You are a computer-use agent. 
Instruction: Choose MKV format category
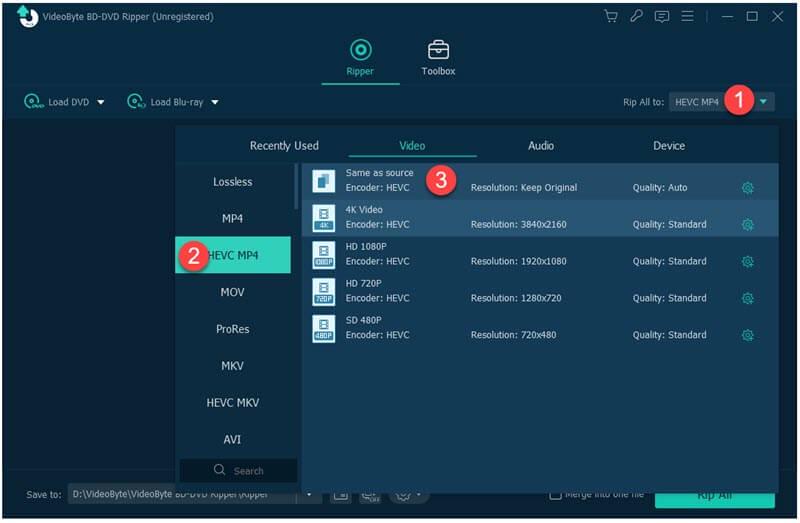coord(233,366)
